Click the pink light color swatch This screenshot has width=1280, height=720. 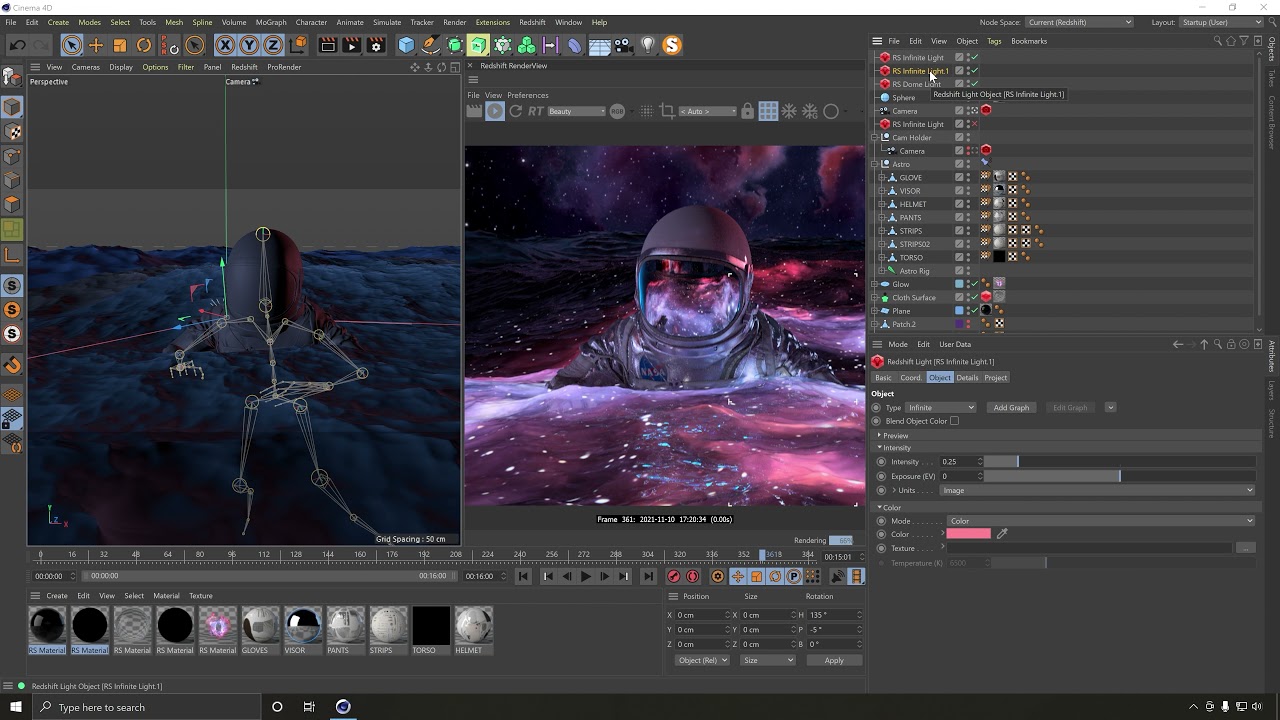(x=968, y=534)
